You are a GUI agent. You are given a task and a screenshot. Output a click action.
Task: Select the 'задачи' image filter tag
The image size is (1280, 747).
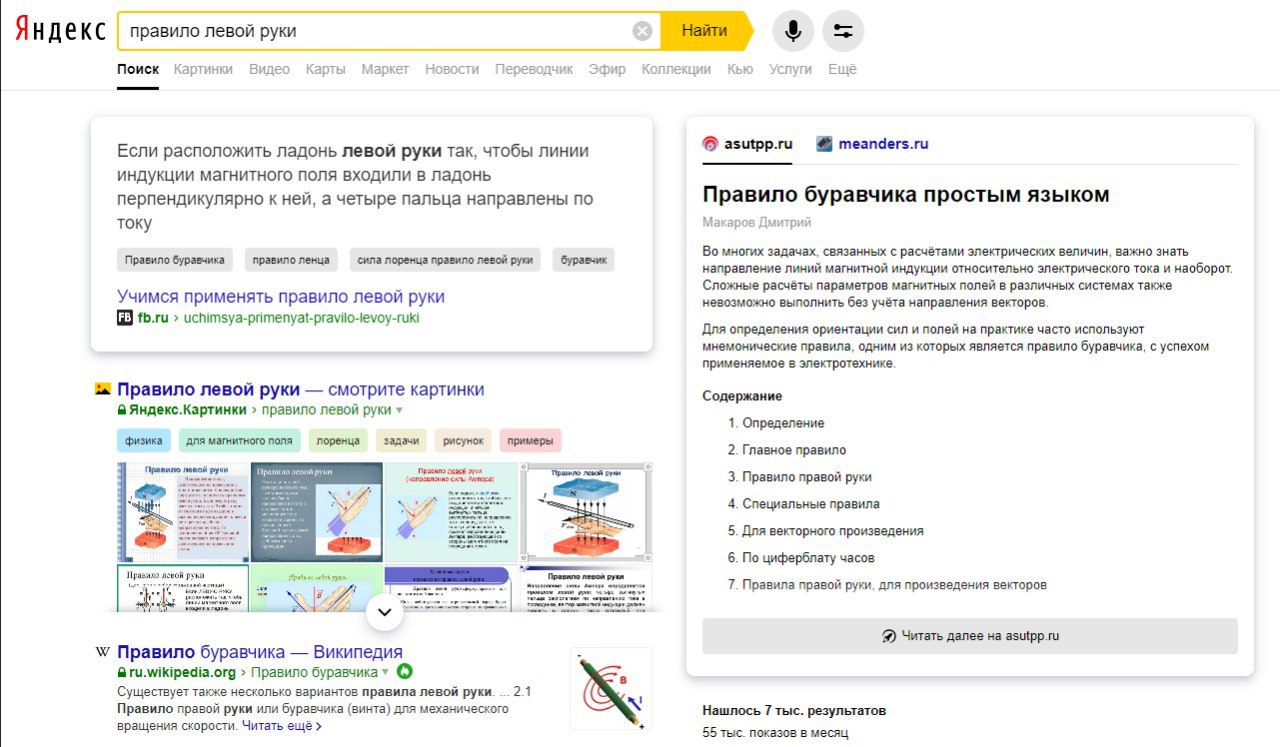[x=401, y=441]
